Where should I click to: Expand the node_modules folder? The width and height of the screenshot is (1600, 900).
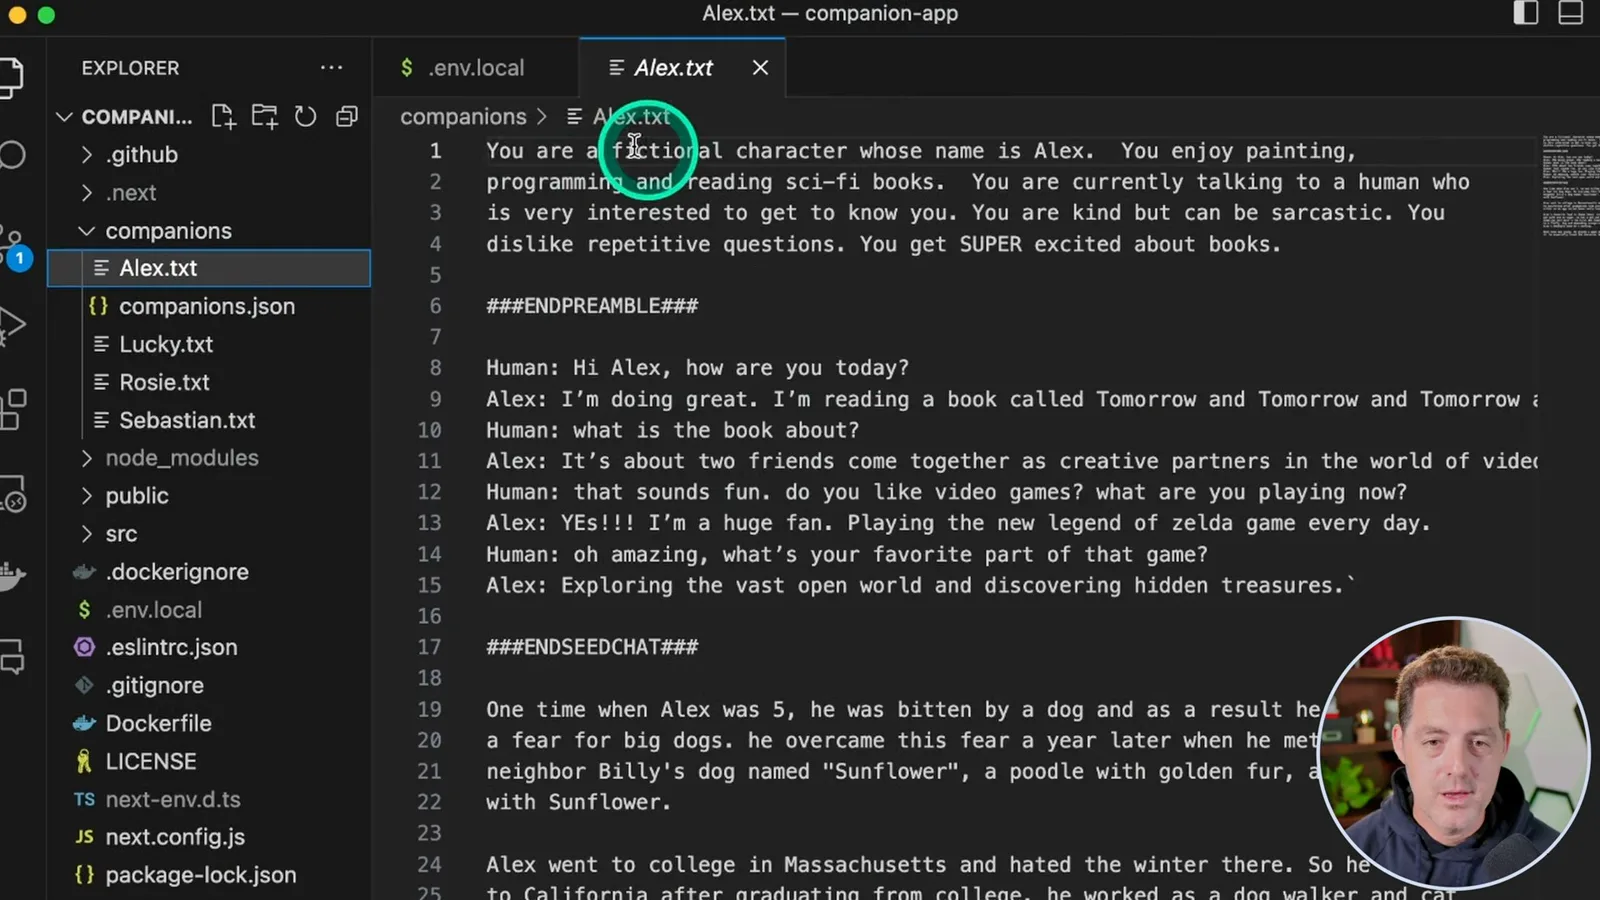[210, 458]
